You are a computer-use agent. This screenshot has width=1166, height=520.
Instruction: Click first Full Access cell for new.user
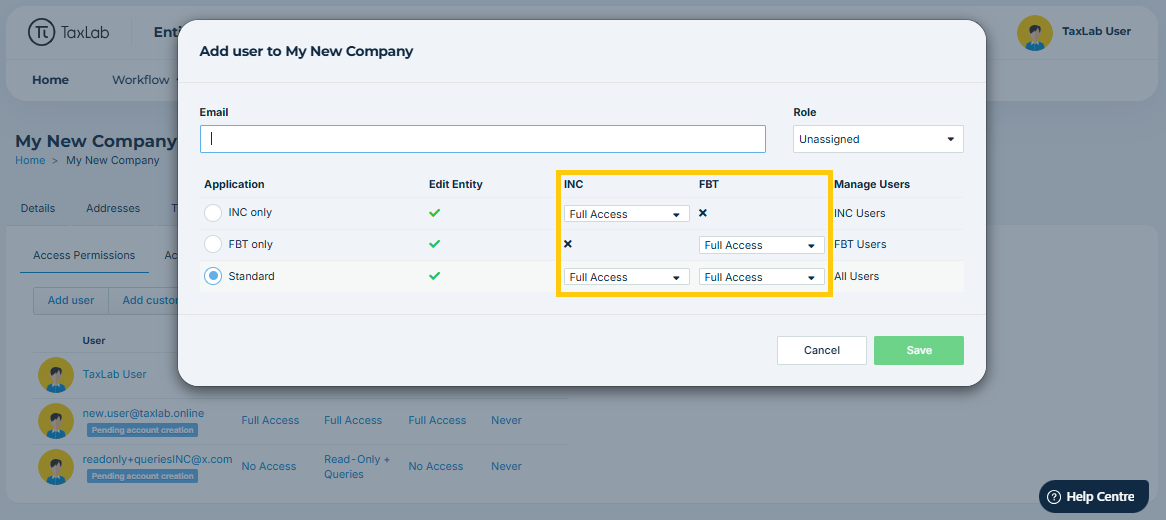pos(270,420)
